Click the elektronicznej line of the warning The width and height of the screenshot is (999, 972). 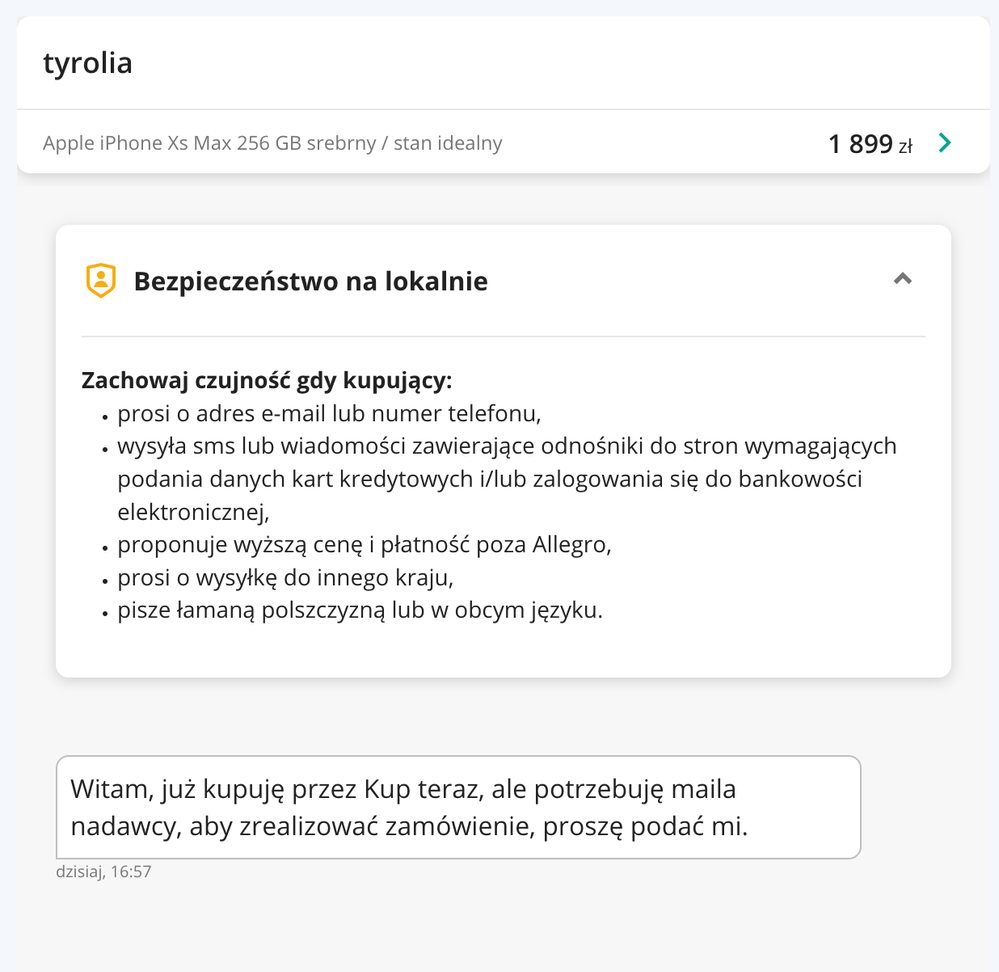(x=194, y=512)
